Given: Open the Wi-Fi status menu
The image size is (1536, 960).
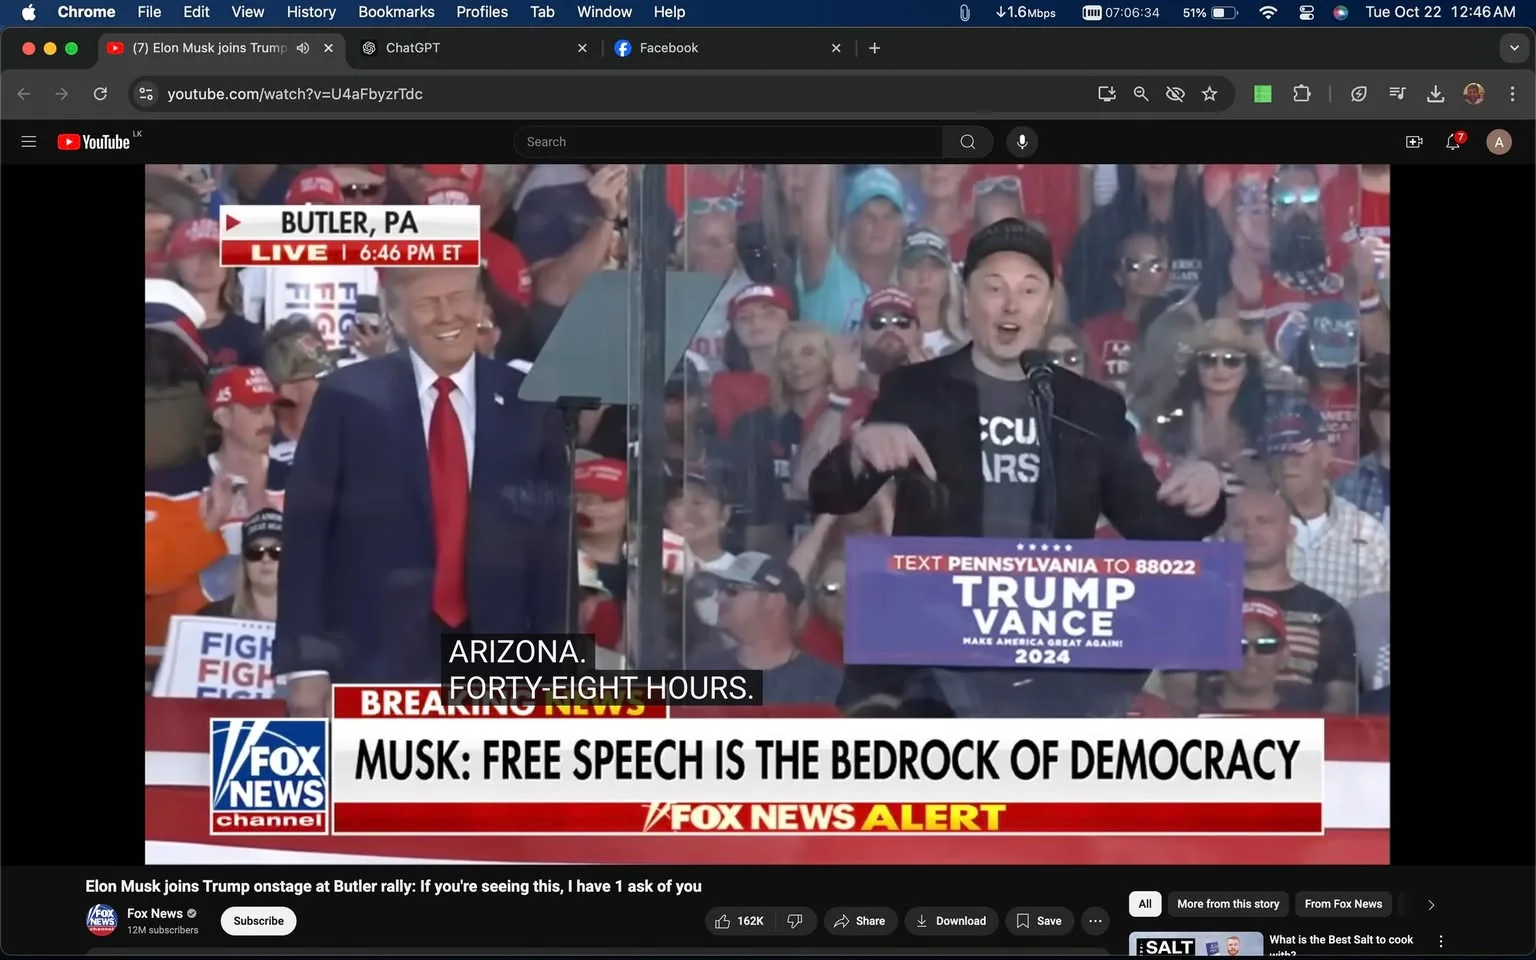Looking at the screenshot, I should [1268, 12].
